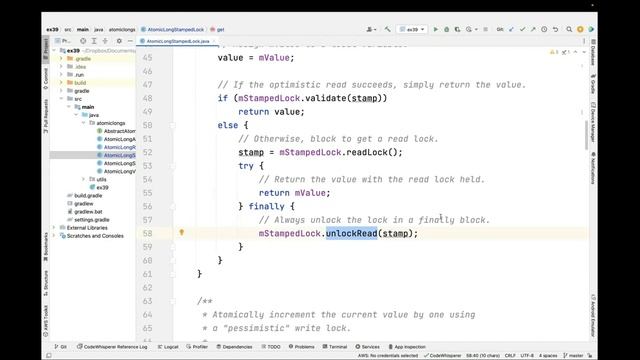
Task: Go to next highlighted error arrow
Action: (584, 52)
